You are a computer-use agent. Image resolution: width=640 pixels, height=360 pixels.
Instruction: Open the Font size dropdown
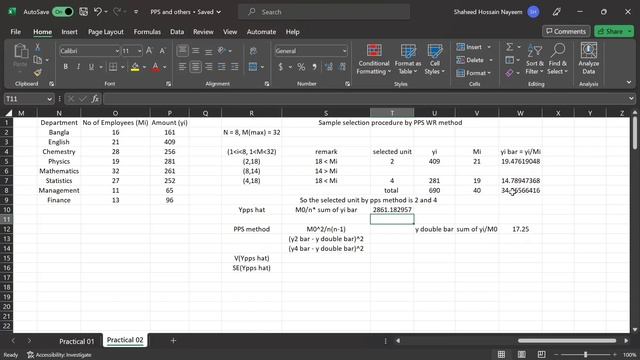click(140, 51)
